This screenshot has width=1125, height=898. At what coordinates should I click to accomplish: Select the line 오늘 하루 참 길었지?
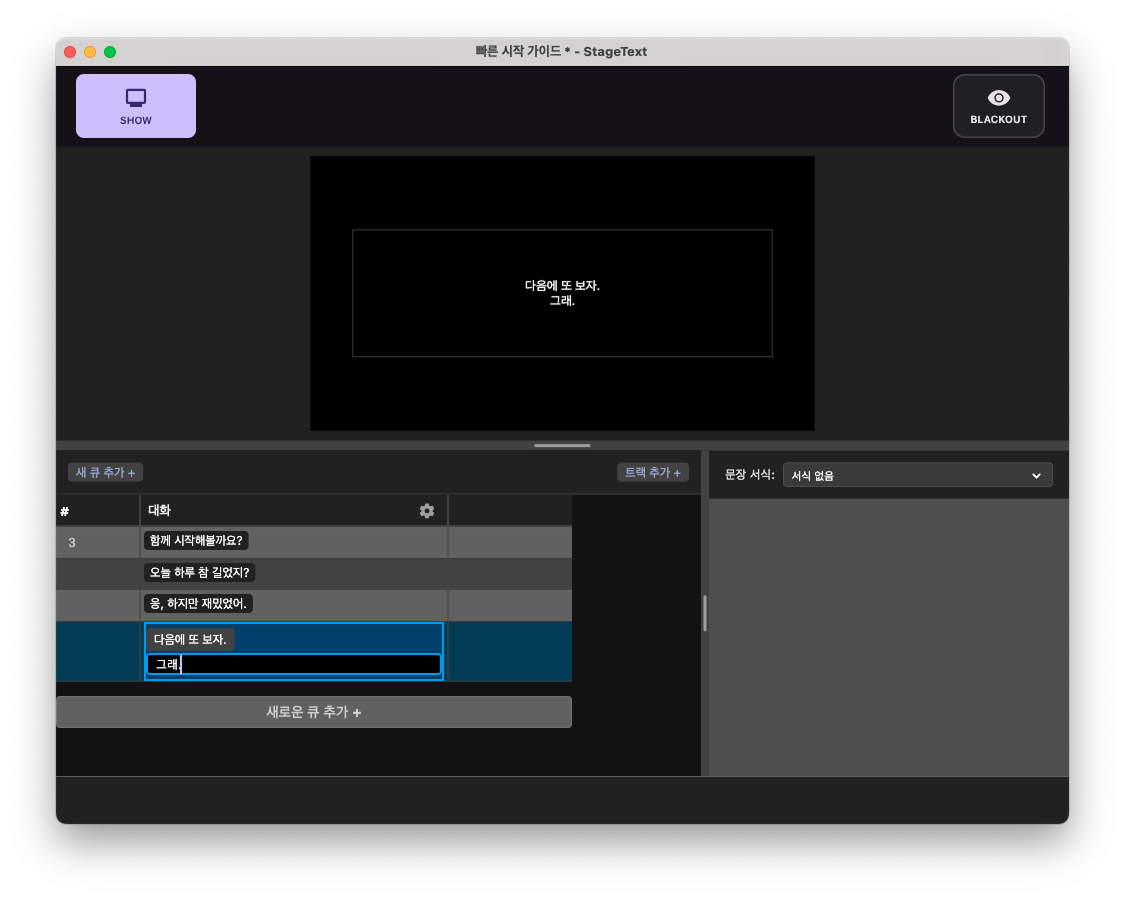(x=201, y=573)
